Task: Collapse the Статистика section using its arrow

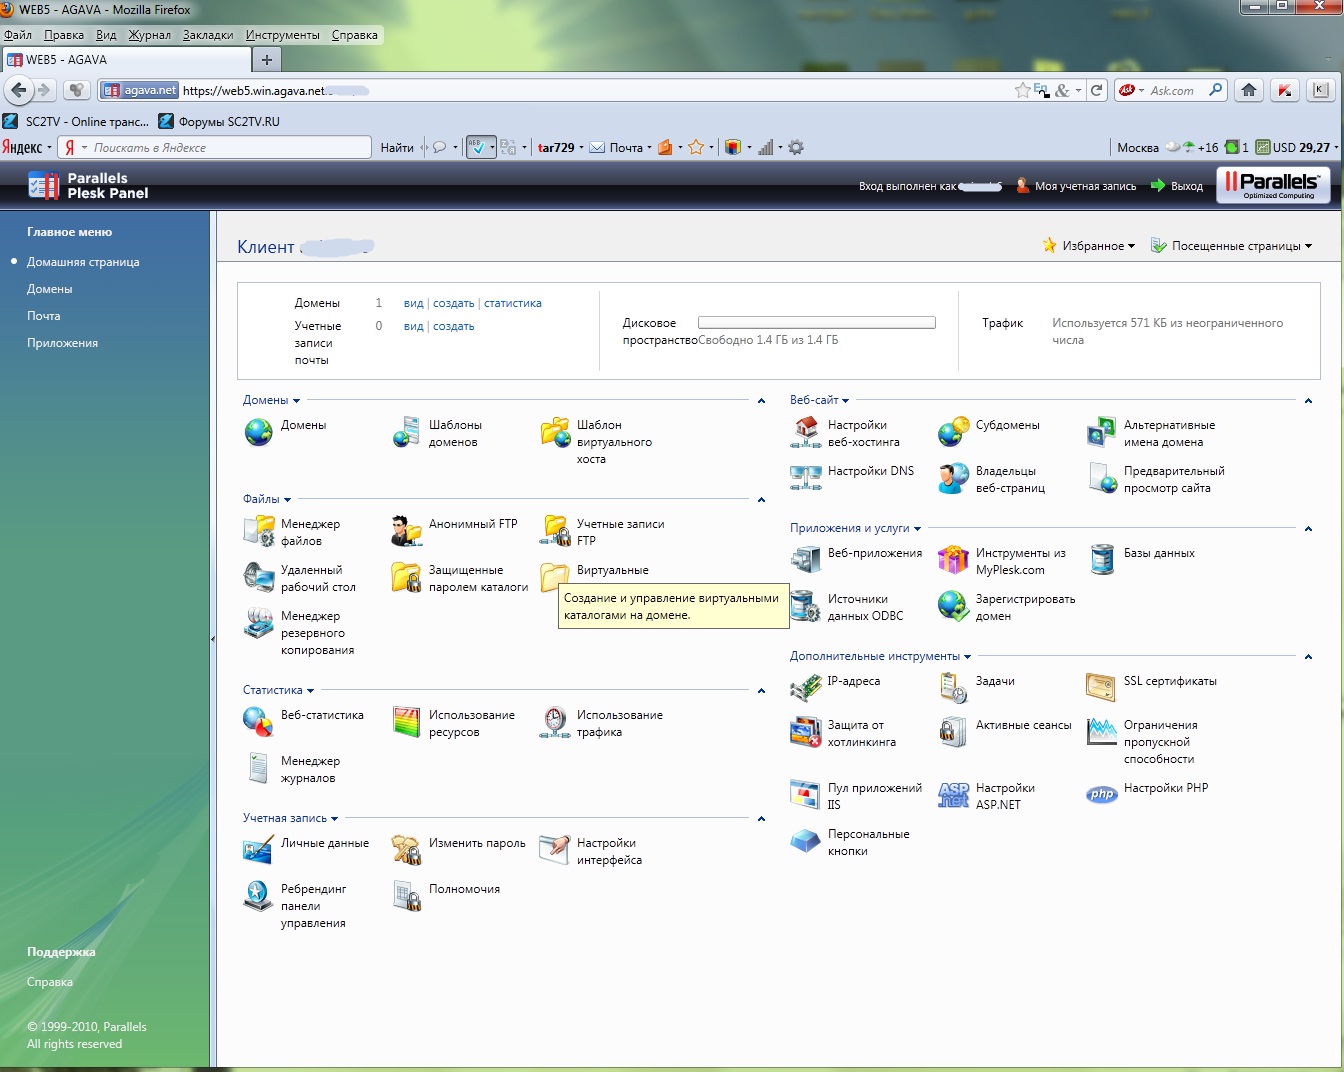Action: coord(761,691)
